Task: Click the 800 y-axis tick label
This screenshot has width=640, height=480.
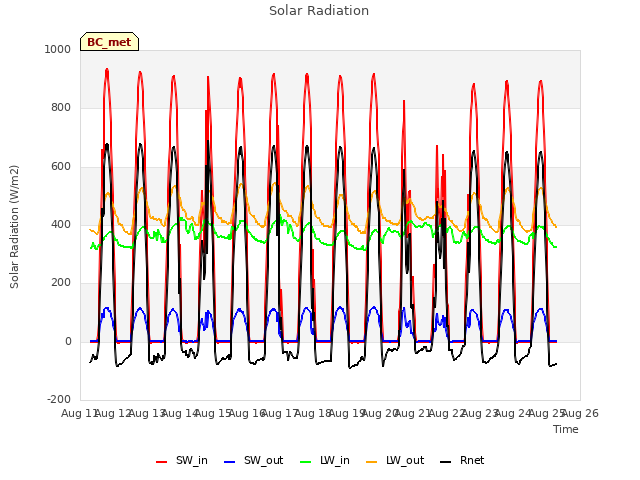Action: (61, 107)
